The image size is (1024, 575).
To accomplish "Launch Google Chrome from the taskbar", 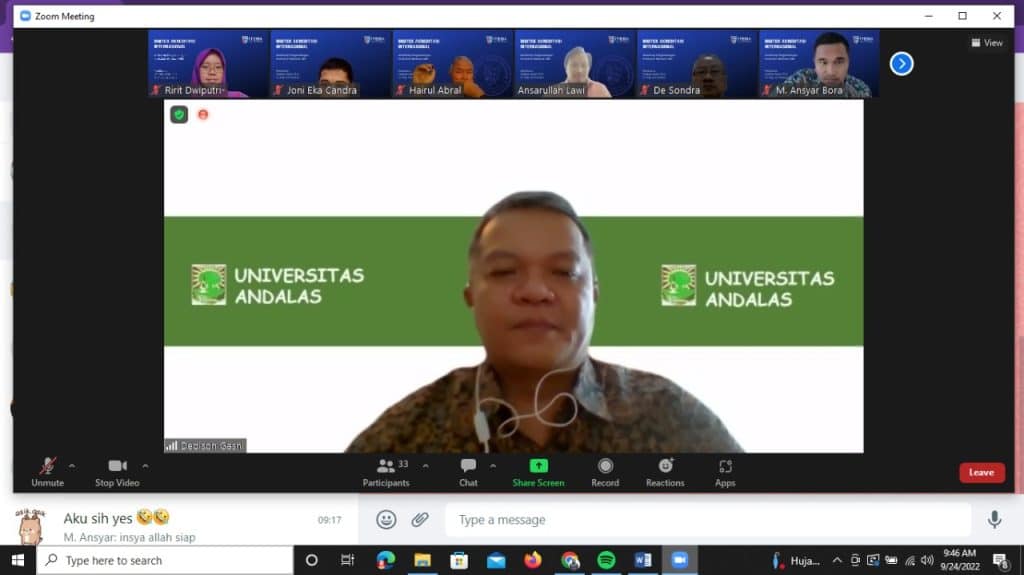I will [570, 561].
